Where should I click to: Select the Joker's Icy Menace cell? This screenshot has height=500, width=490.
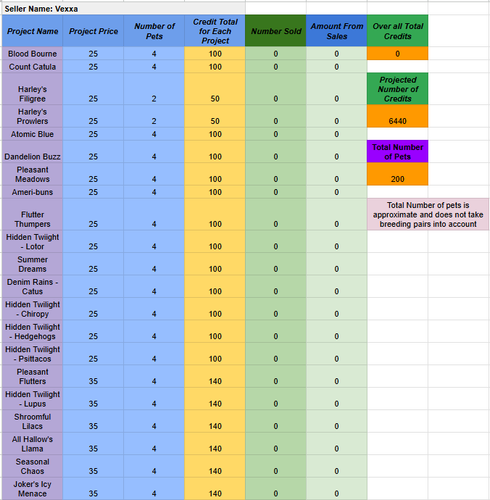coord(32,489)
